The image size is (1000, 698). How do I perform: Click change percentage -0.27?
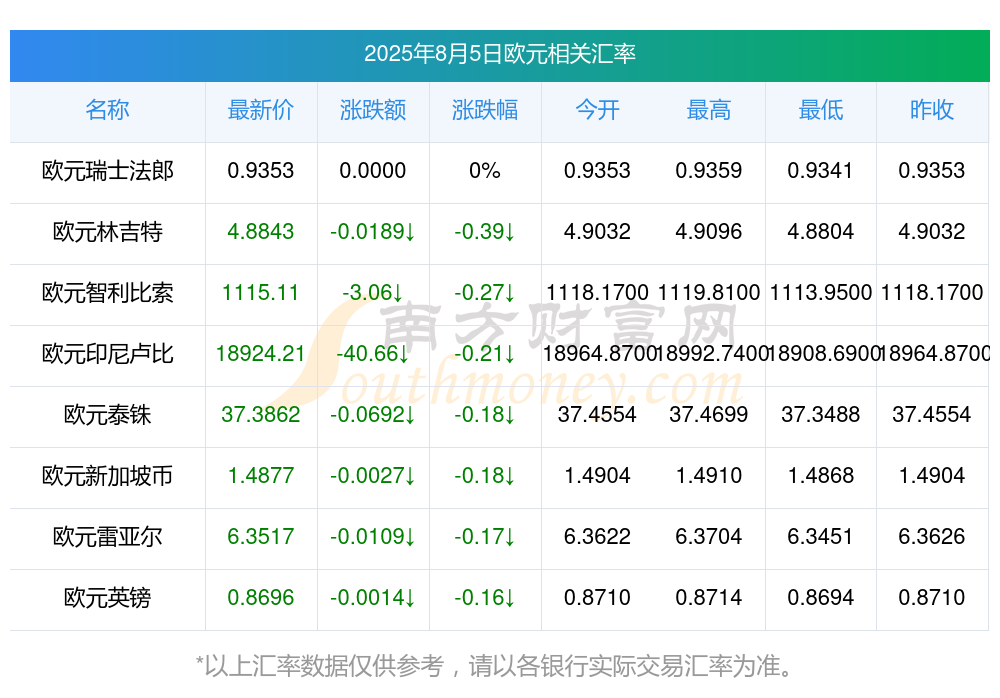click(x=485, y=293)
